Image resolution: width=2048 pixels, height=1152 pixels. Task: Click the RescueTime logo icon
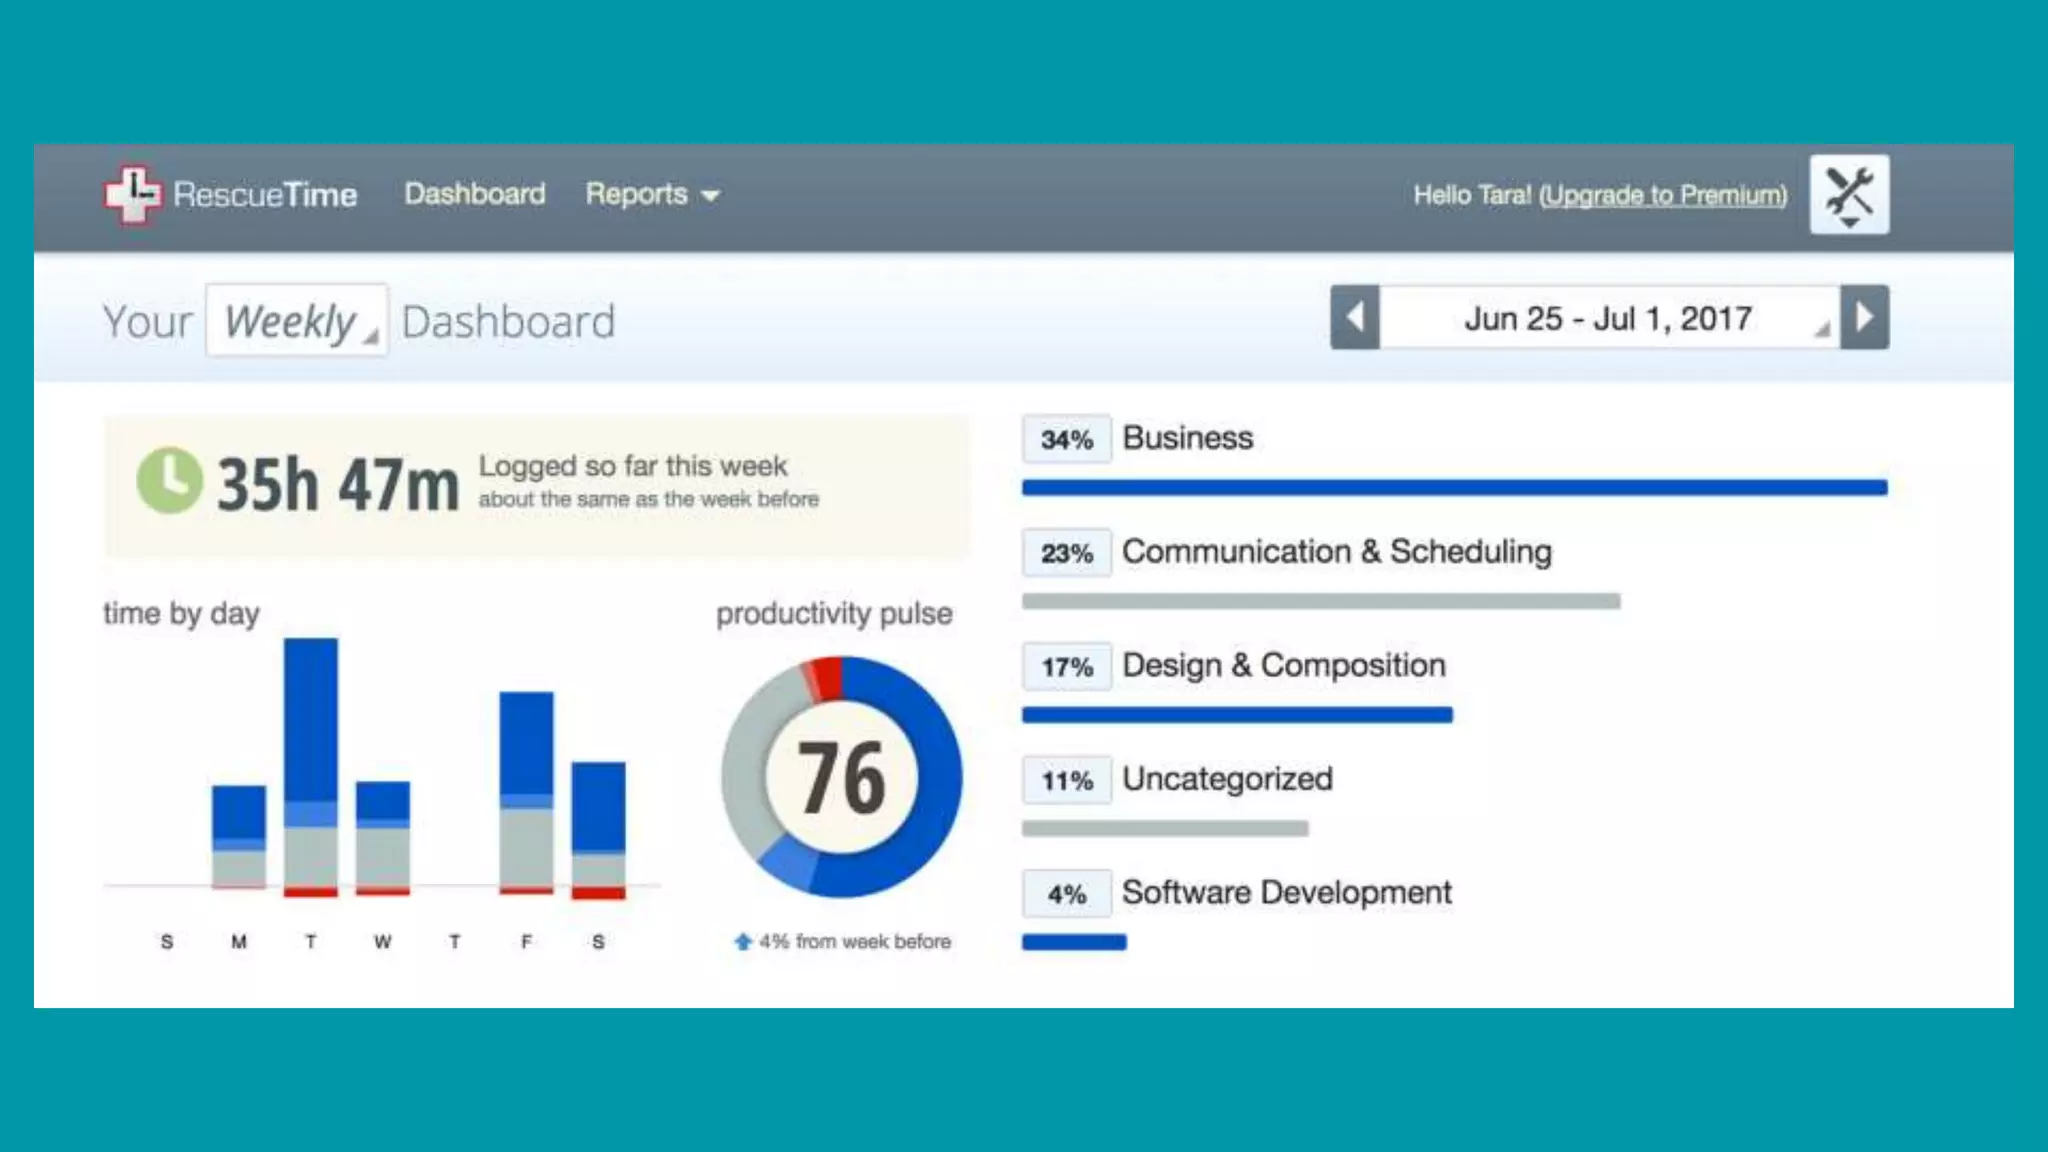pyautogui.click(x=132, y=194)
